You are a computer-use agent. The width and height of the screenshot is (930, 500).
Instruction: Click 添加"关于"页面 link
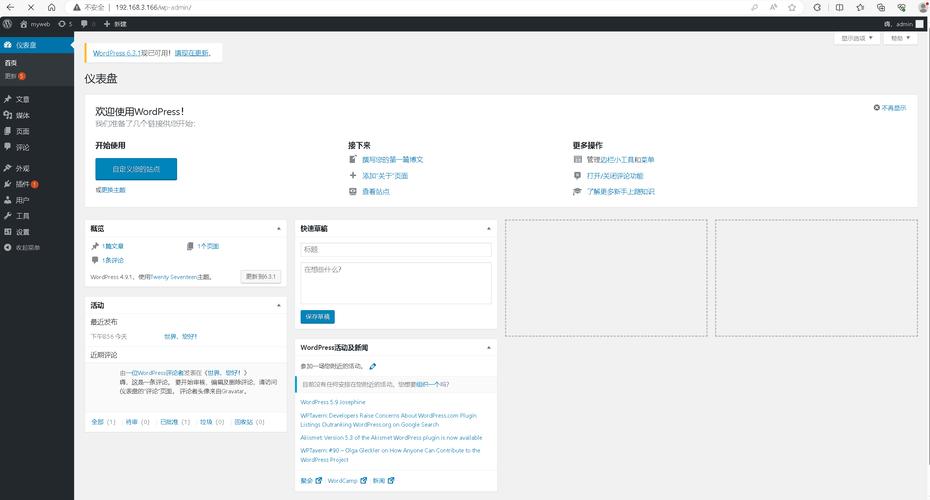tap(385, 176)
